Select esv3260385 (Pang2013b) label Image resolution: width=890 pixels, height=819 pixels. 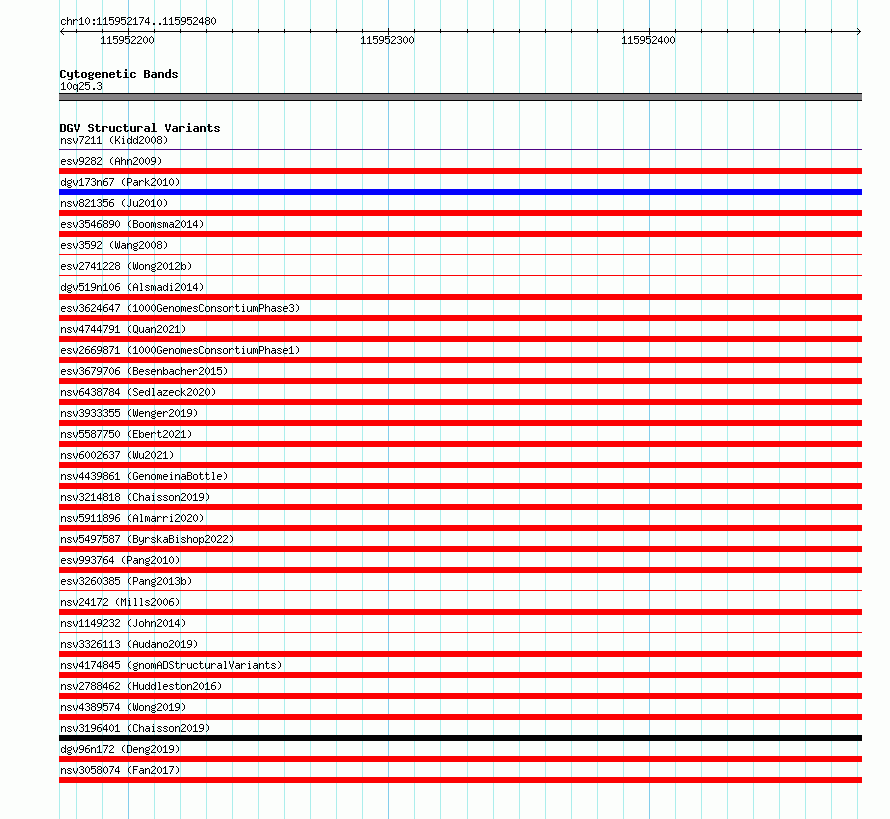(126, 581)
